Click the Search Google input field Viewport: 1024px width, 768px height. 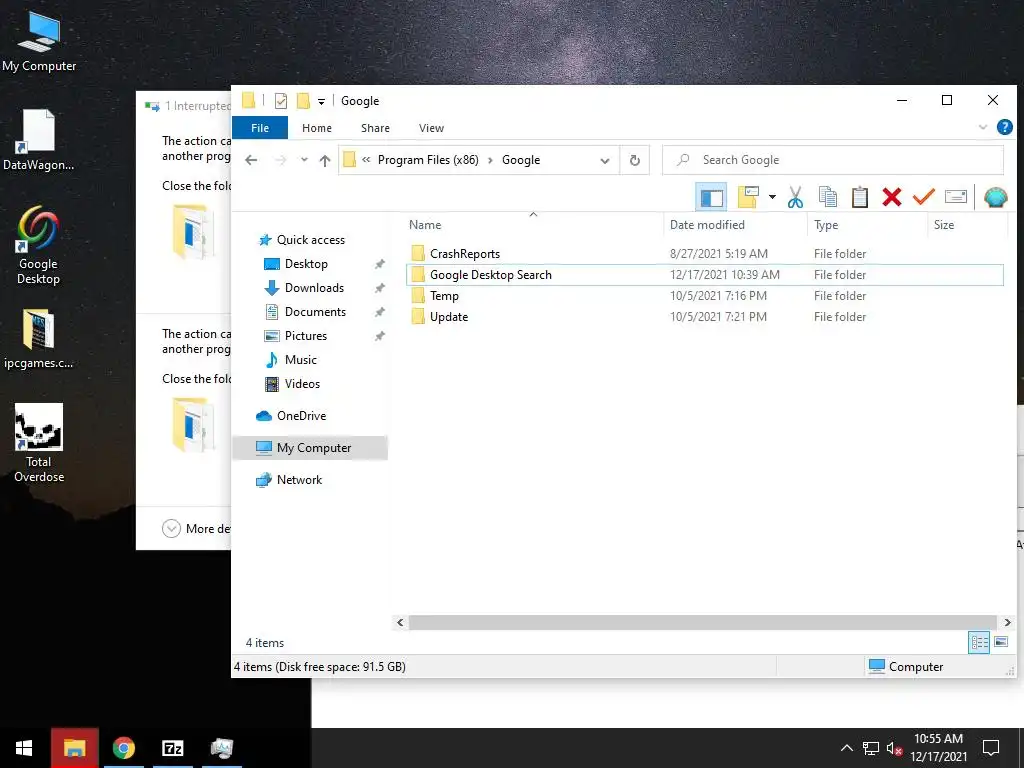tap(833, 160)
